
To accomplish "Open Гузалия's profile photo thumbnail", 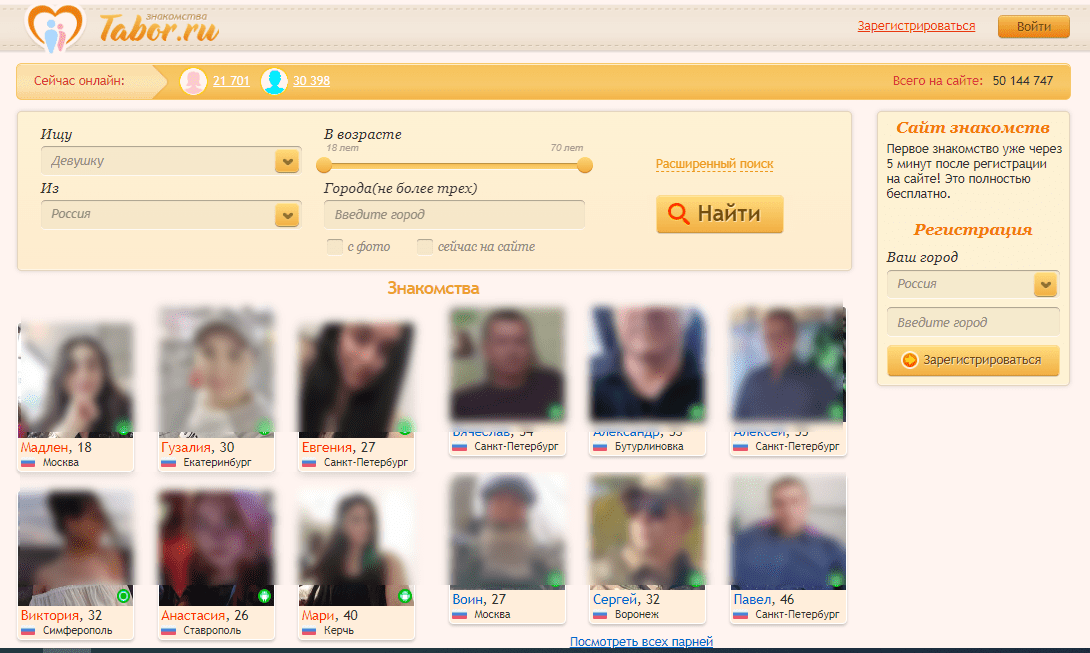I will pyautogui.click(x=216, y=370).
